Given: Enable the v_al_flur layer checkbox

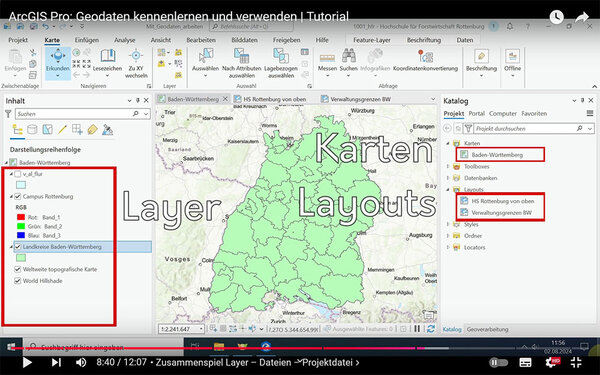Looking at the screenshot, I should (x=18, y=174).
